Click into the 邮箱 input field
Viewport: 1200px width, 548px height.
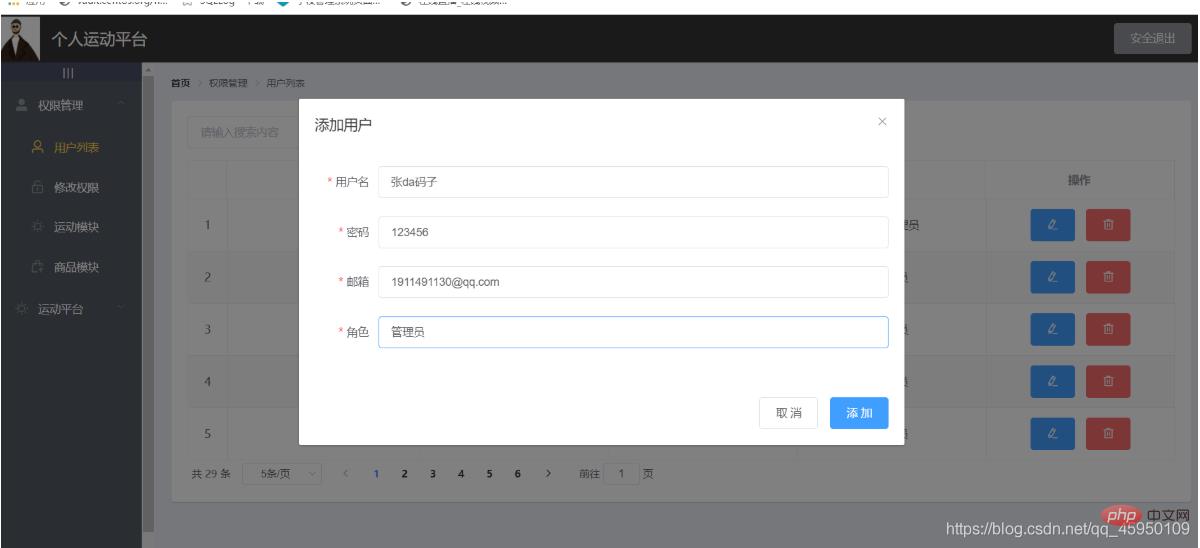632,282
